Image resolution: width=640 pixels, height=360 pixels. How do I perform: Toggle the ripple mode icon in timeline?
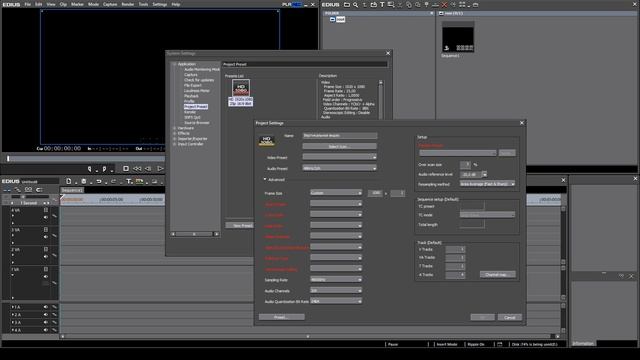point(18,190)
